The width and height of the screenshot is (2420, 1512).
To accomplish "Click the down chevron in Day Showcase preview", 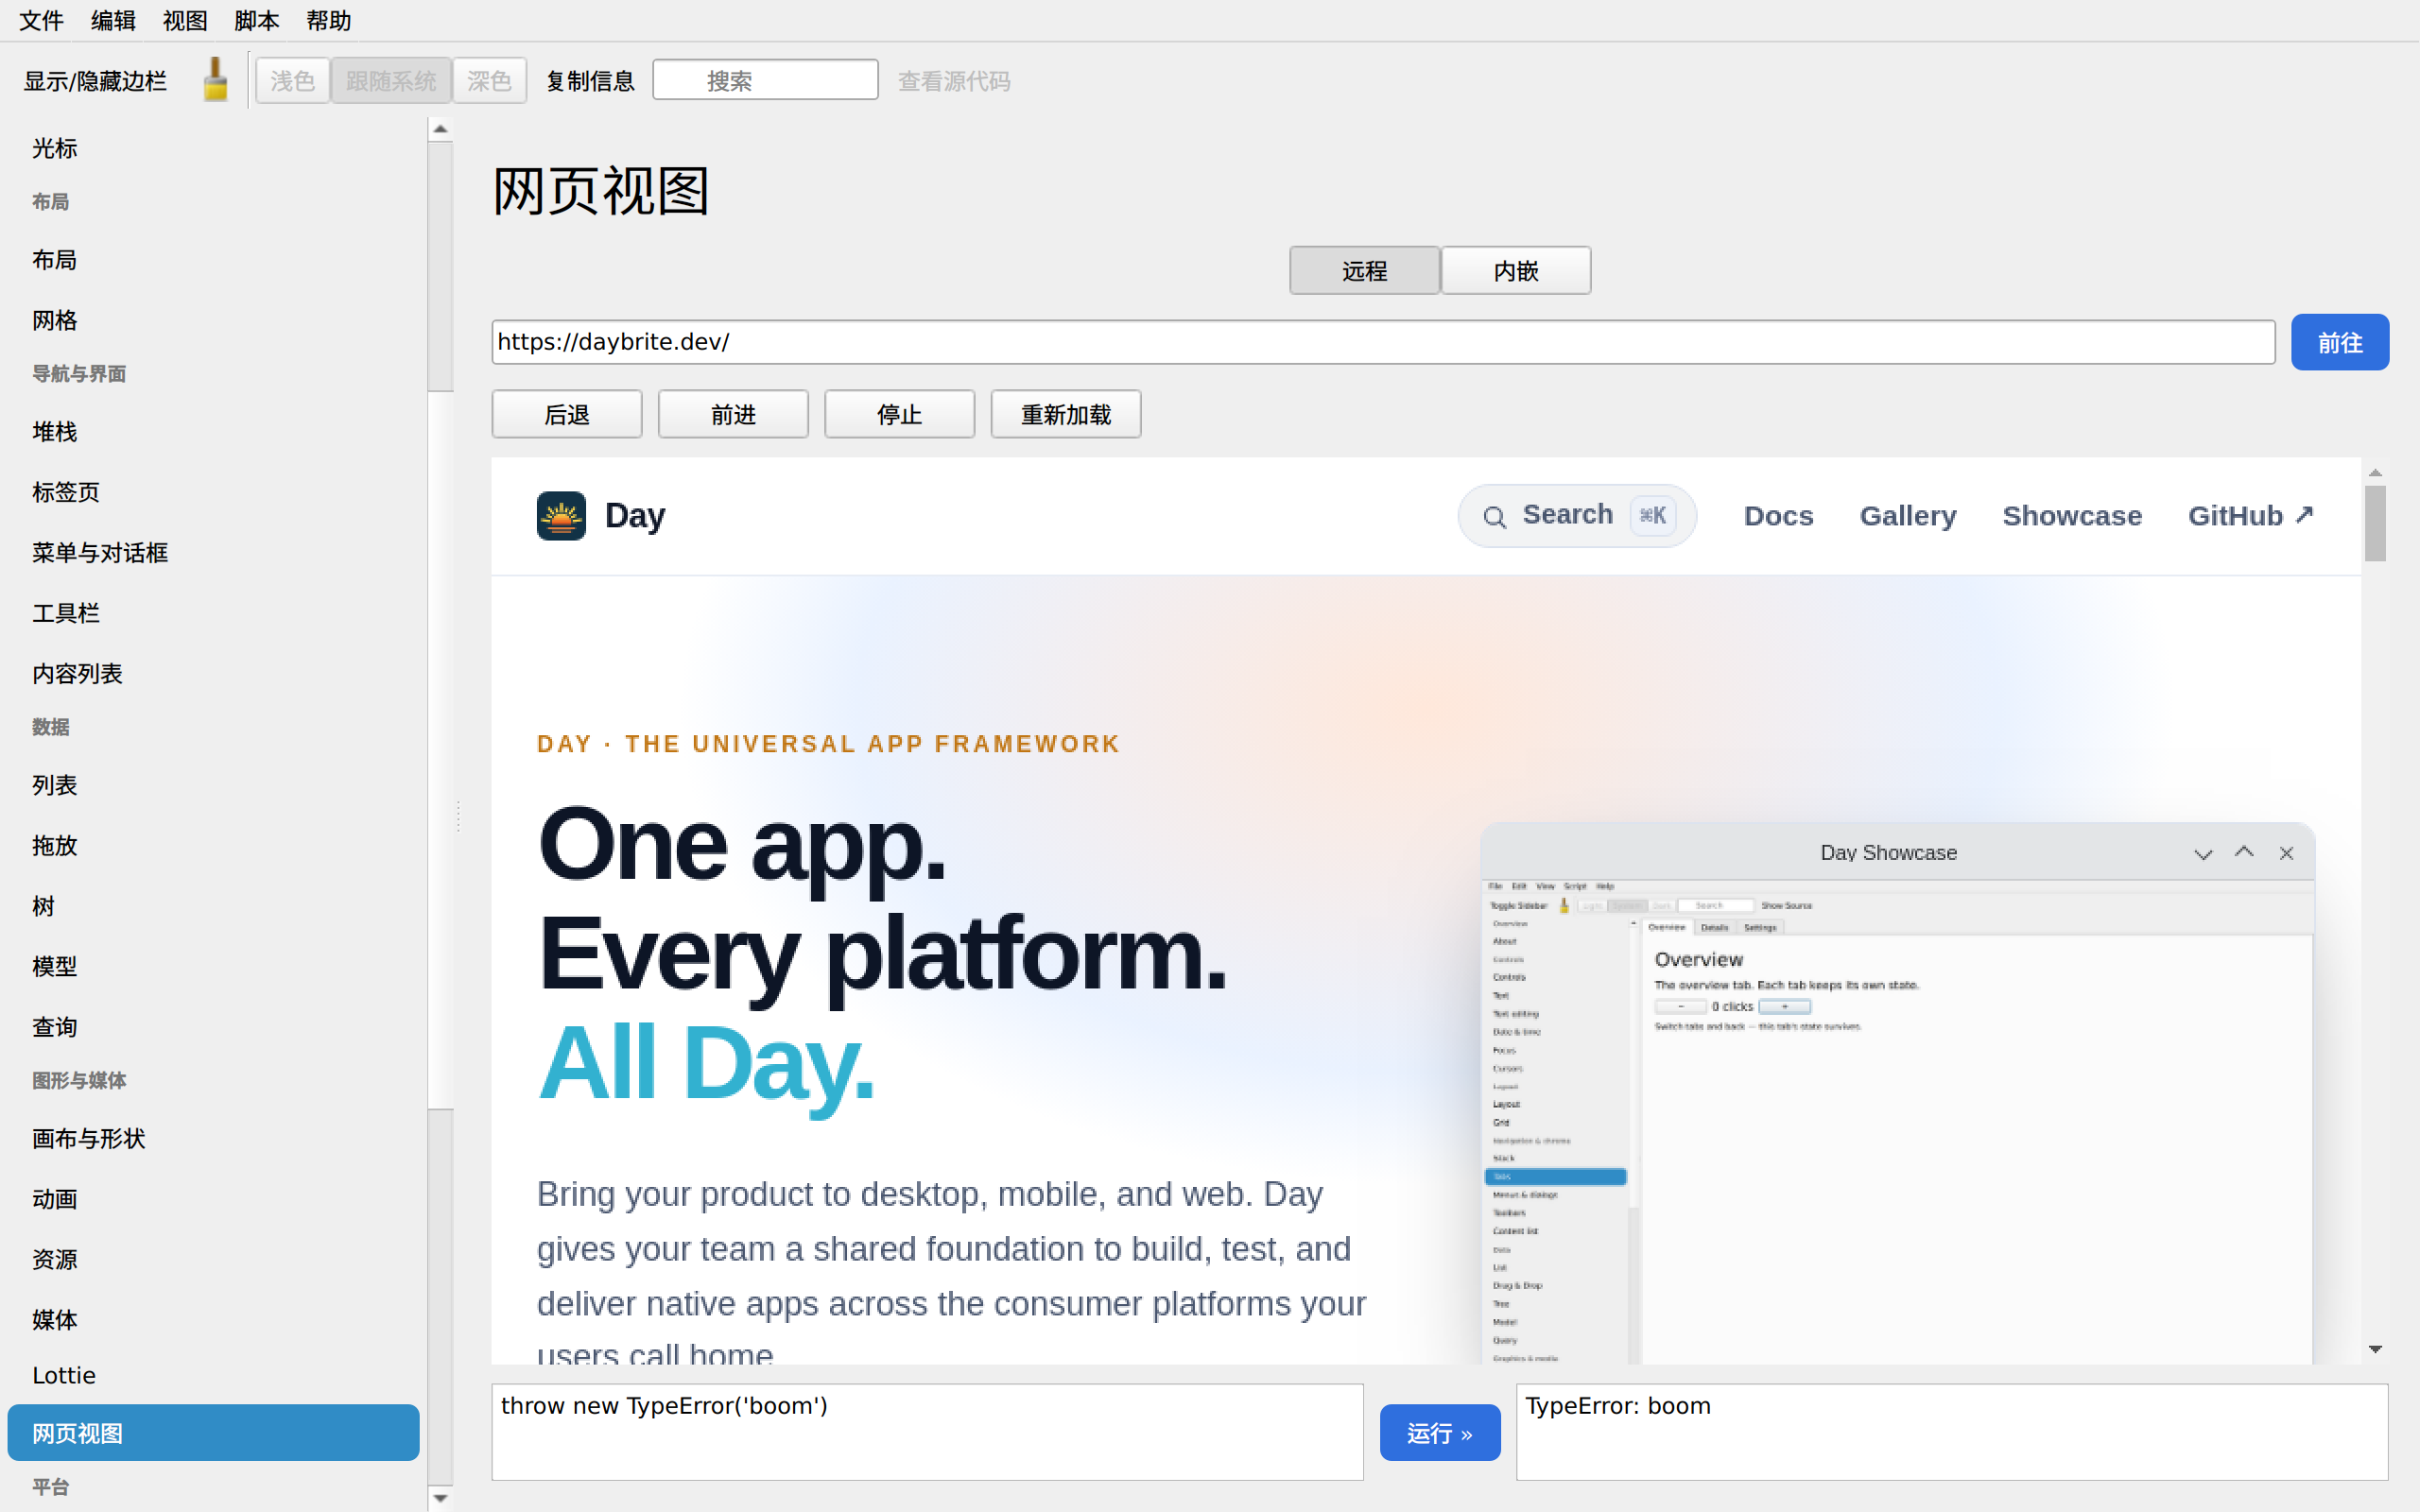I will click(x=2203, y=853).
